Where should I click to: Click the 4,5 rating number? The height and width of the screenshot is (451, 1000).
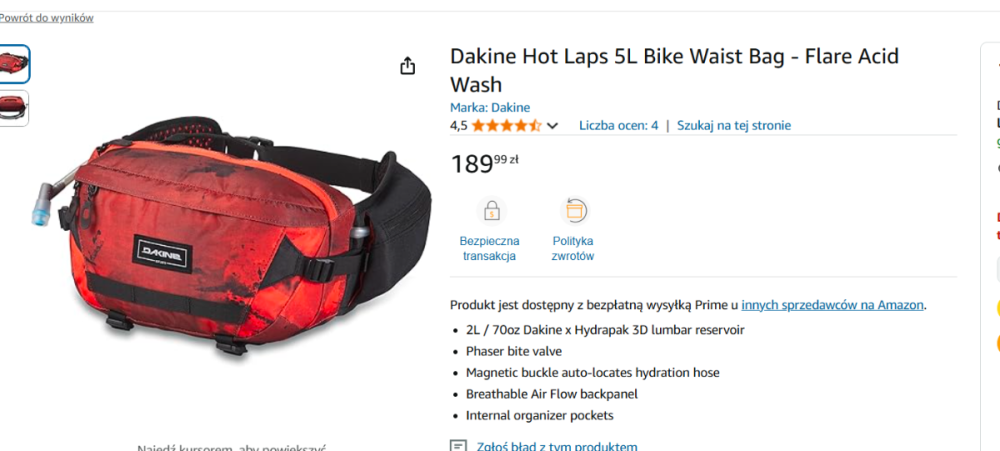[x=459, y=126]
